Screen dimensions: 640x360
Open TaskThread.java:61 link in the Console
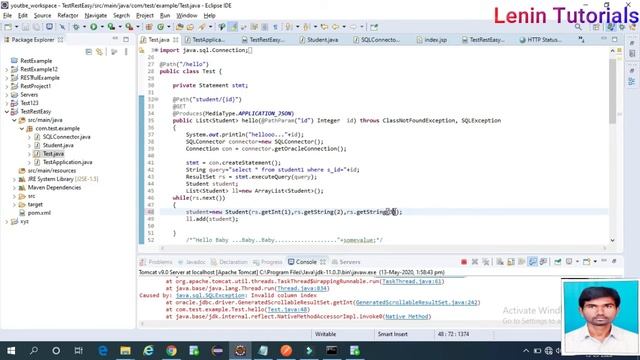(411, 282)
